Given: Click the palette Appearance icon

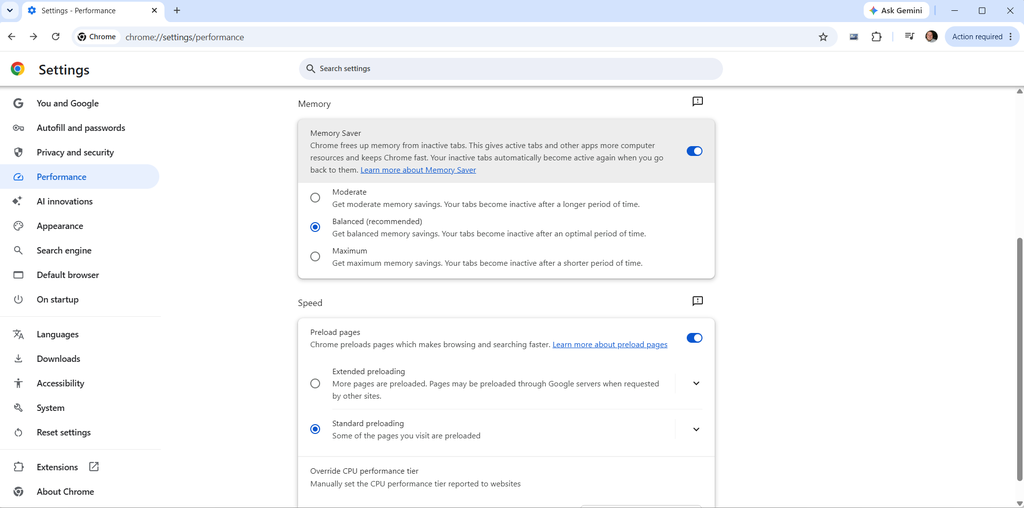Looking at the screenshot, I should pos(18,226).
